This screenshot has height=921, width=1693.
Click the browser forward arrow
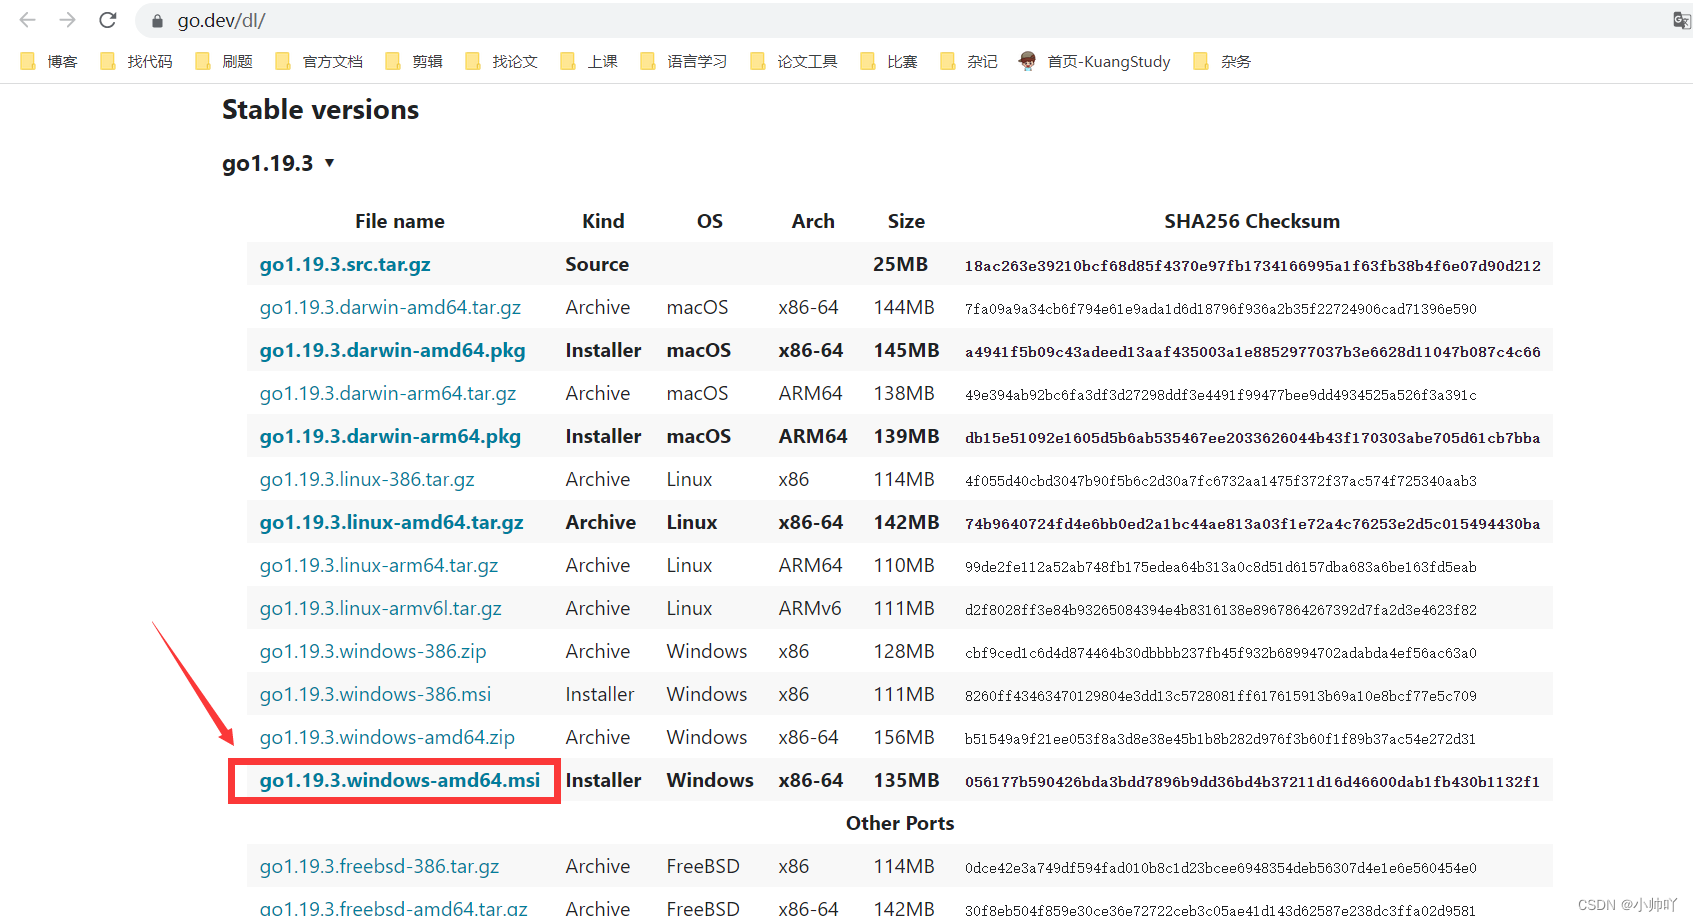67,20
